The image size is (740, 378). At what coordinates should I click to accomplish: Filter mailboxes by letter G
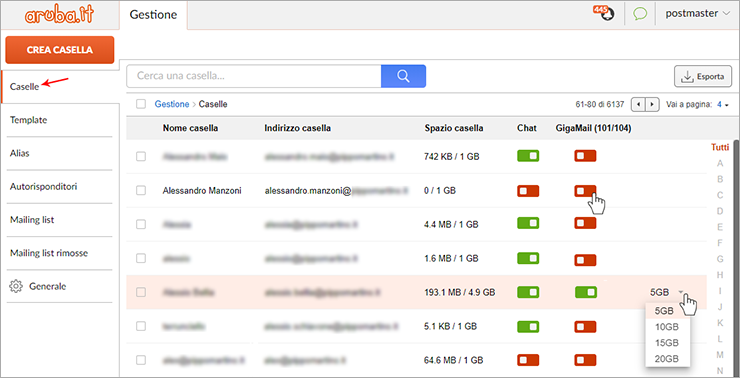click(x=720, y=259)
